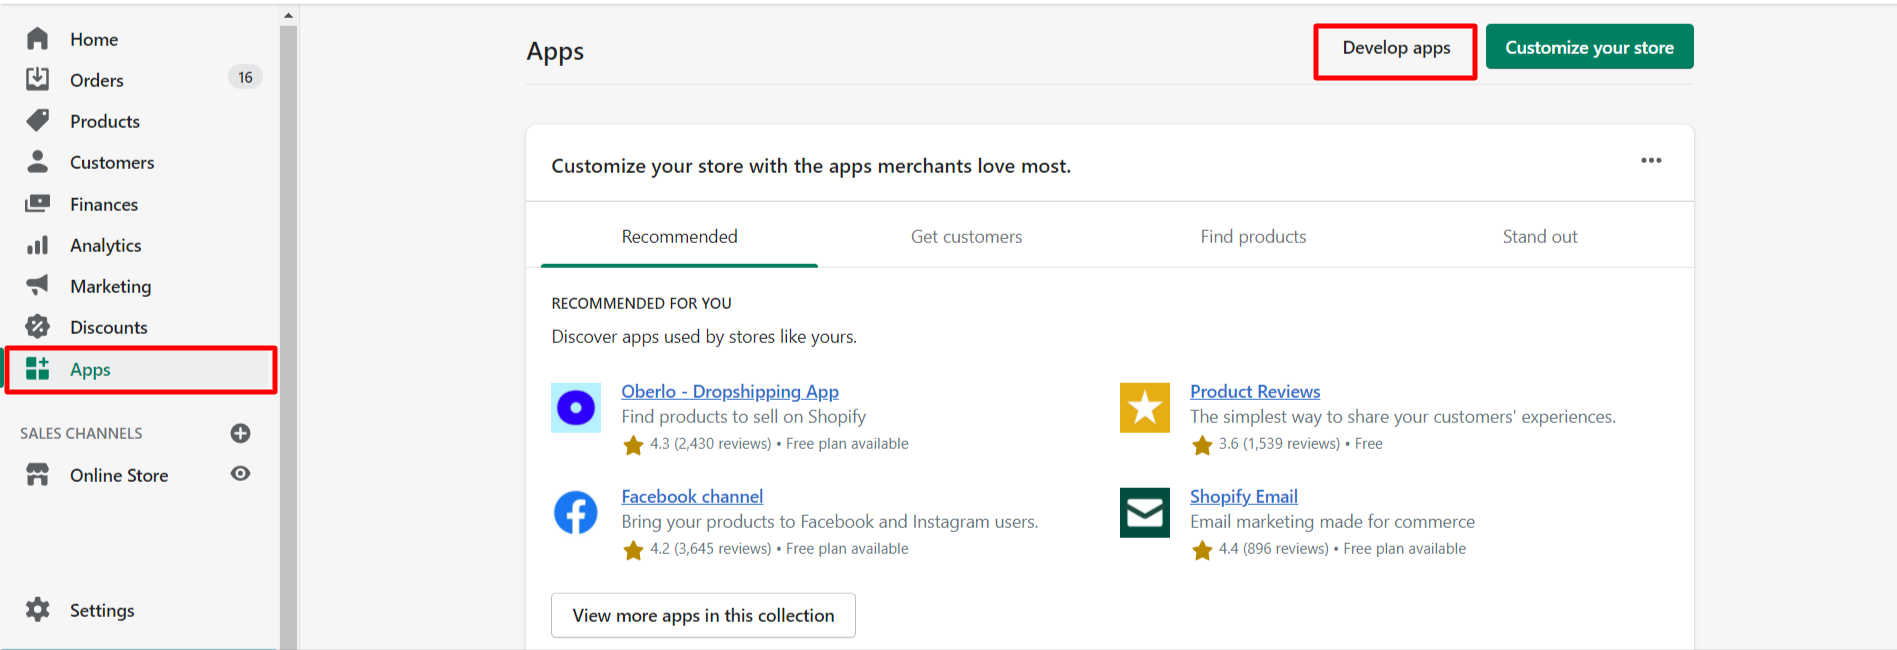Switch to the Recommended tab

pos(680,236)
